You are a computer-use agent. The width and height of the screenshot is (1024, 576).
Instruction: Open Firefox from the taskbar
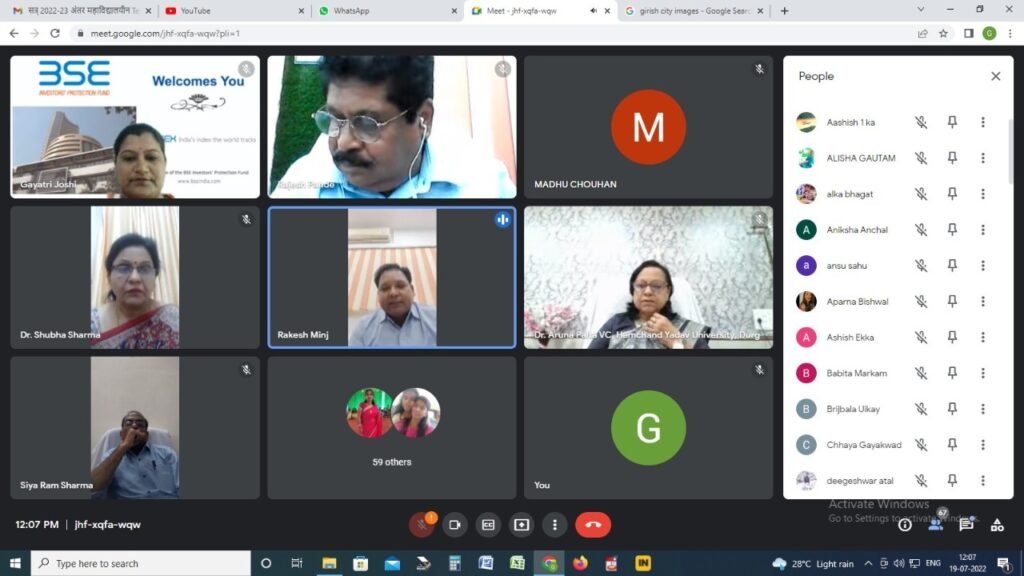580,563
